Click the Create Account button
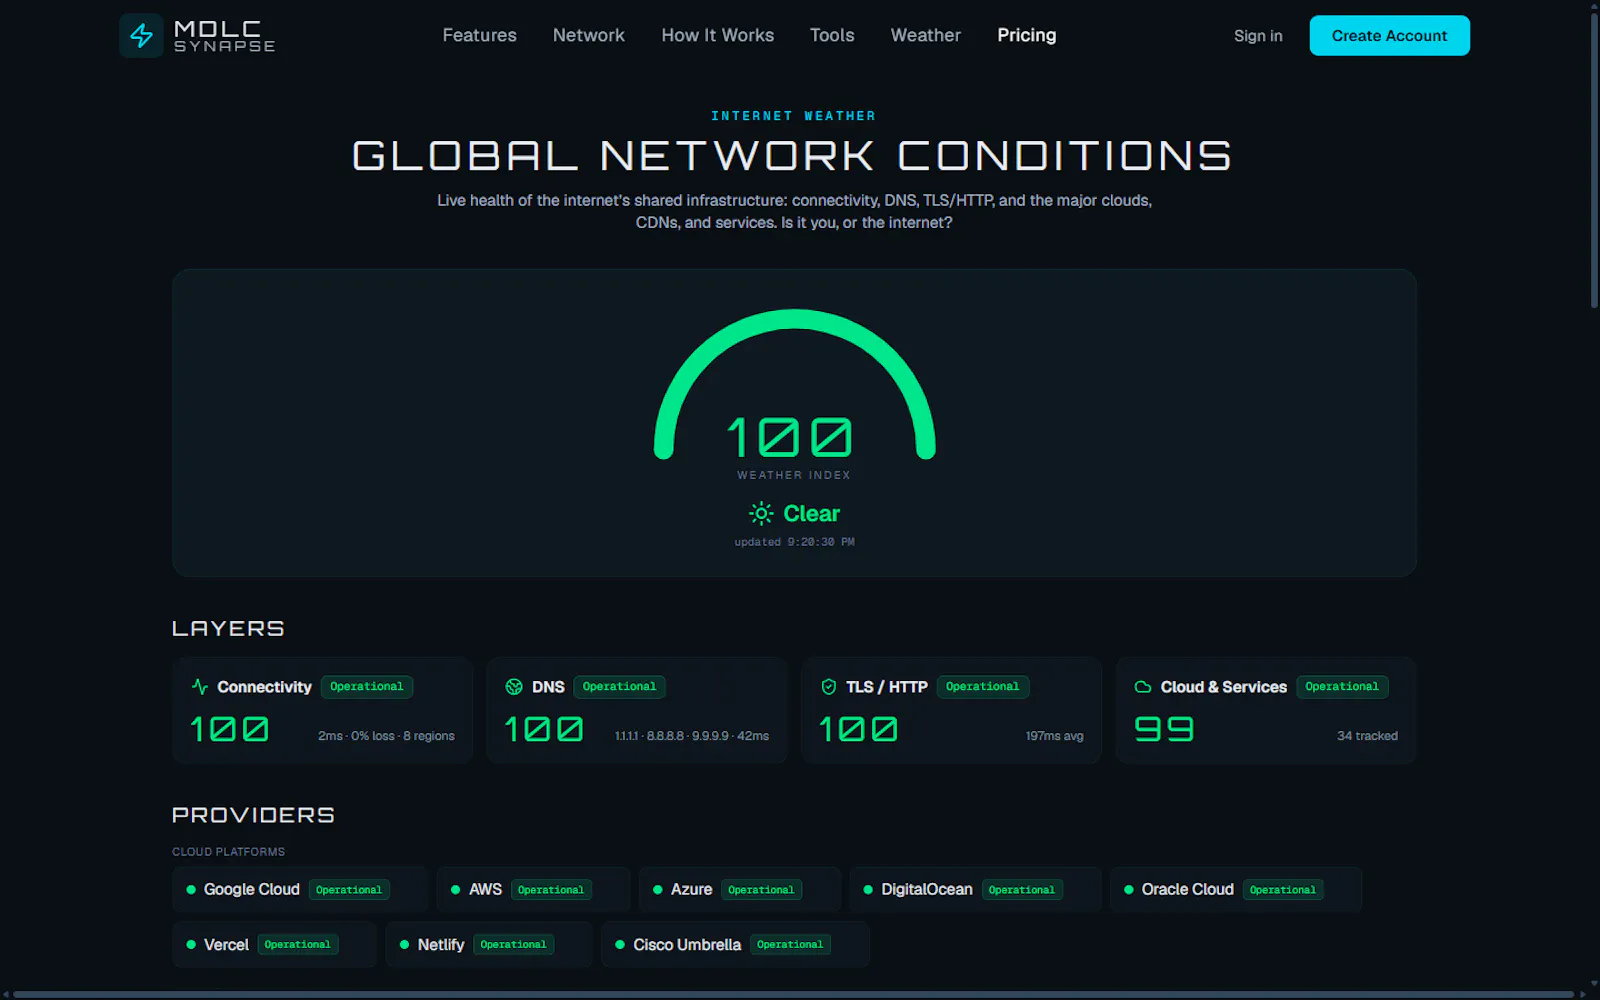 point(1390,36)
